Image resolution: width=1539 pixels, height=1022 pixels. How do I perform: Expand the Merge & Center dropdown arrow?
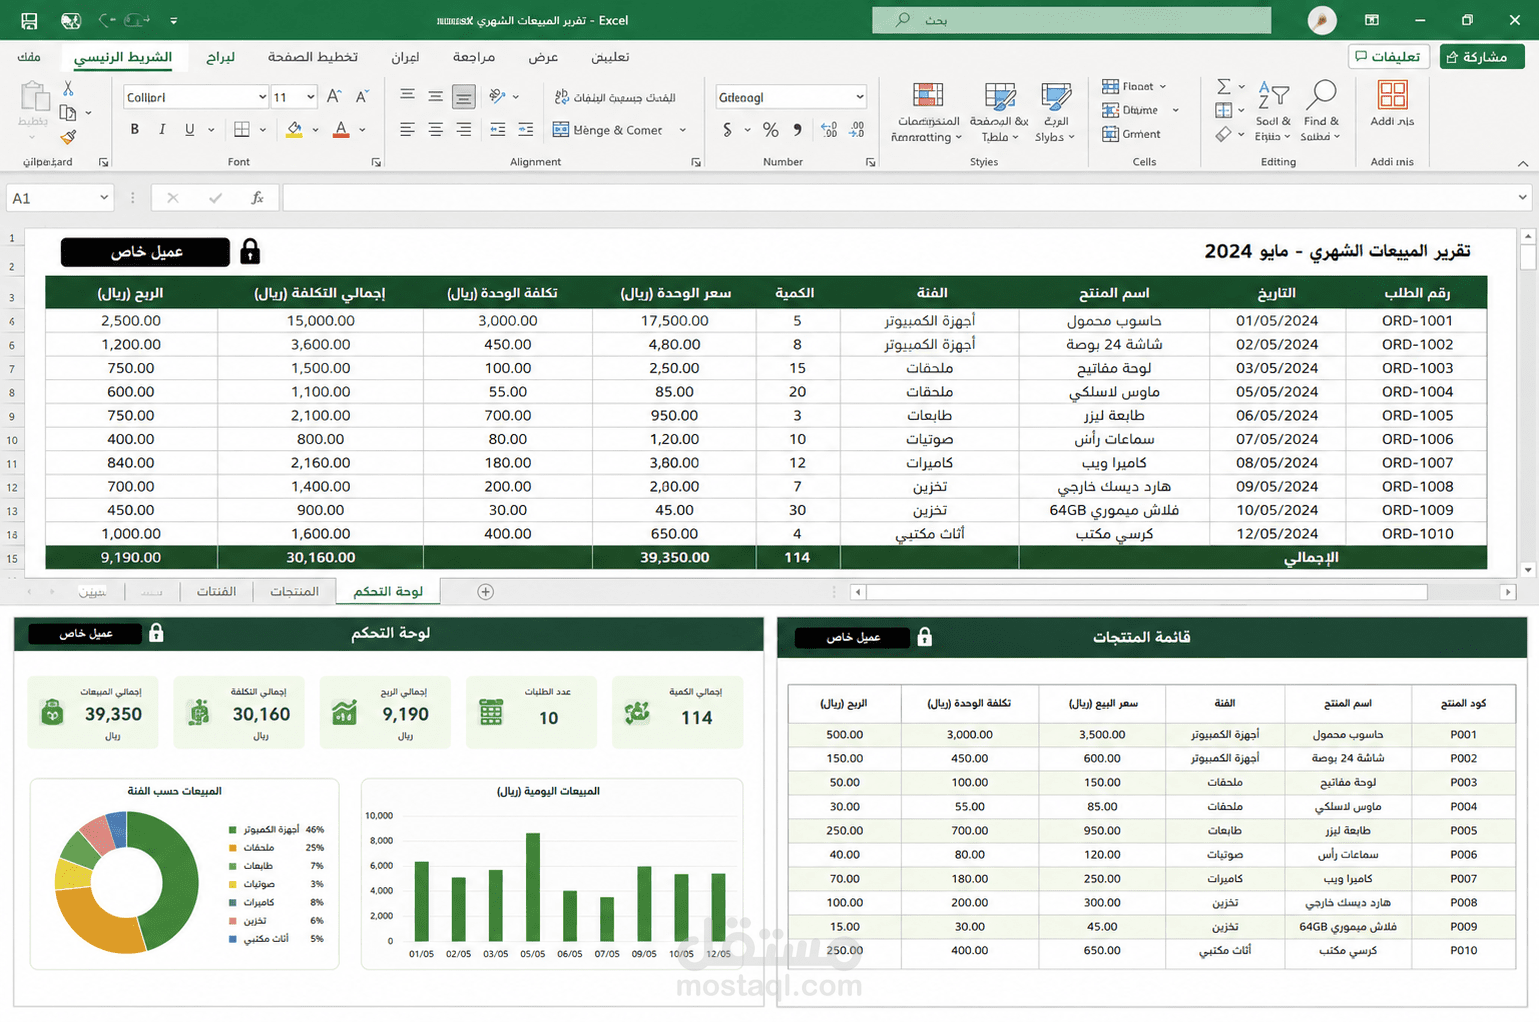point(683,130)
